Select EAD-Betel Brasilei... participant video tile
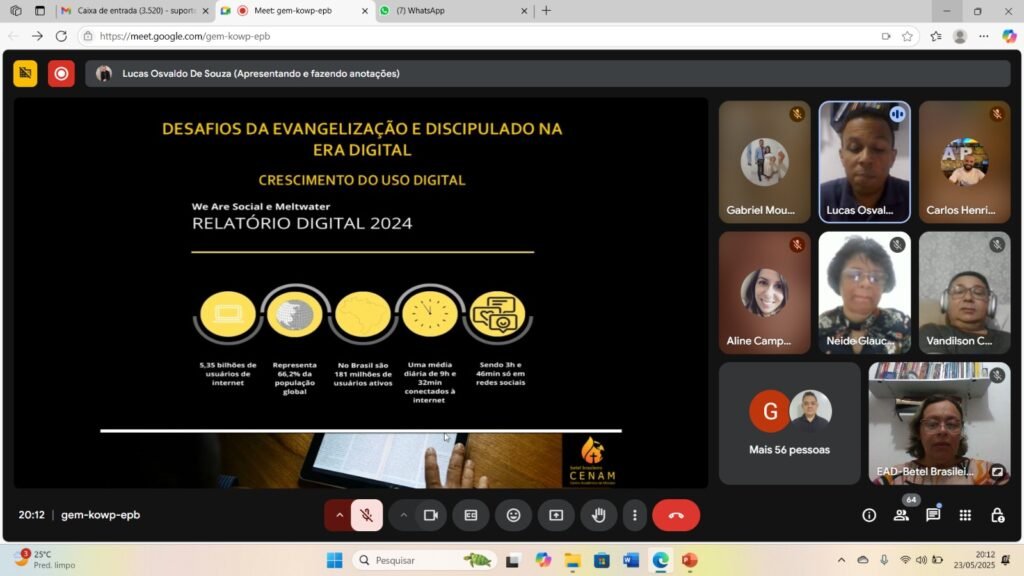Viewport: 1024px width, 576px height. point(939,423)
